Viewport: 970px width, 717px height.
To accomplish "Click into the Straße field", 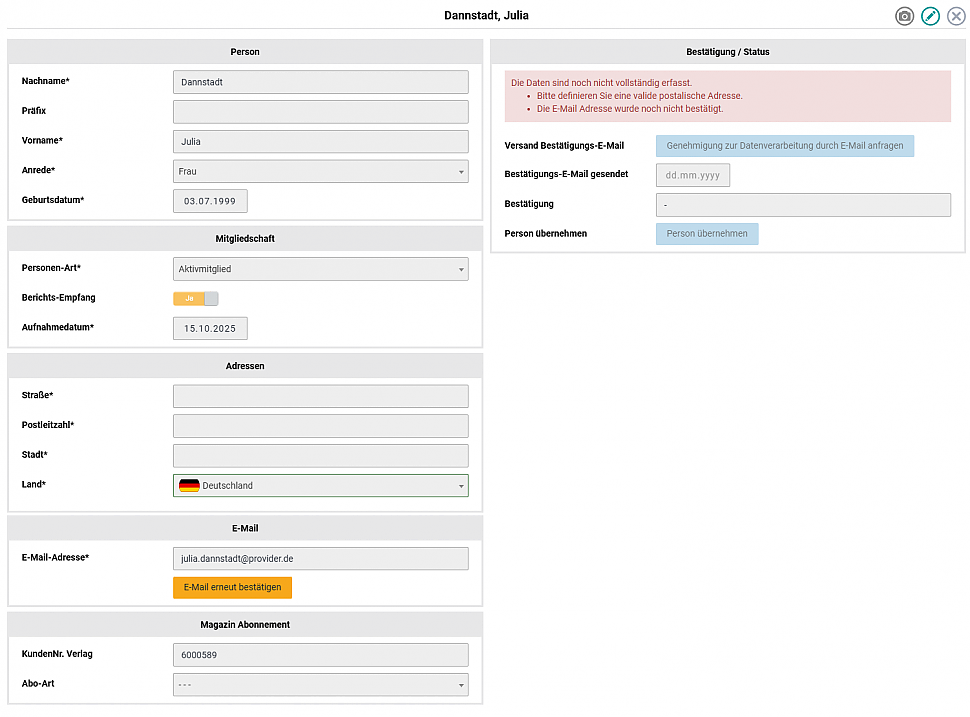I will [x=320, y=397].
